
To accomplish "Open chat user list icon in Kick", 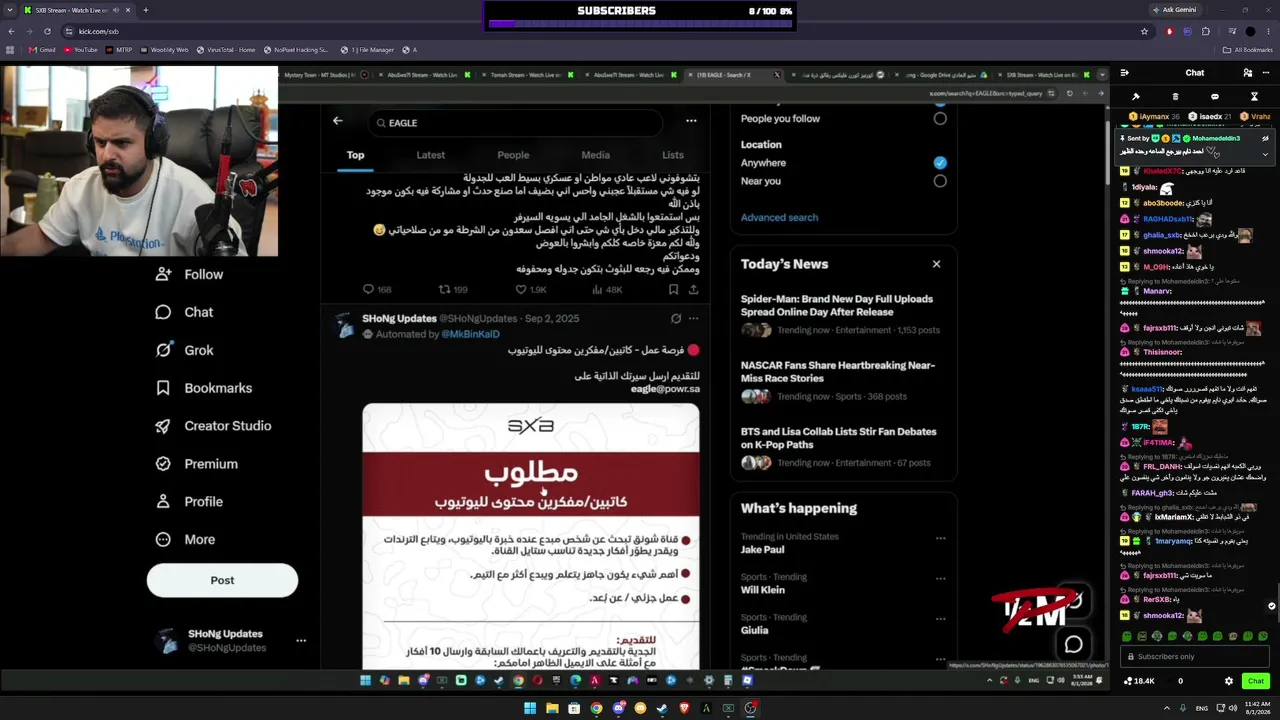I will click(1247, 73).
